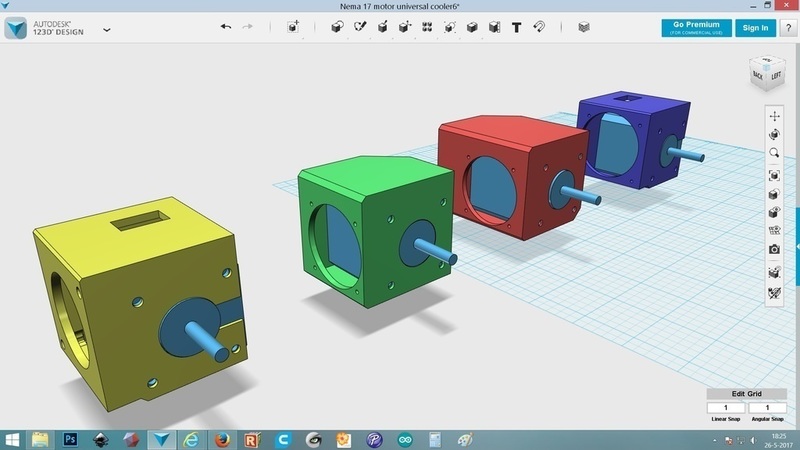
Task: Select the Snap magnet tool
Action: [539, 27]
